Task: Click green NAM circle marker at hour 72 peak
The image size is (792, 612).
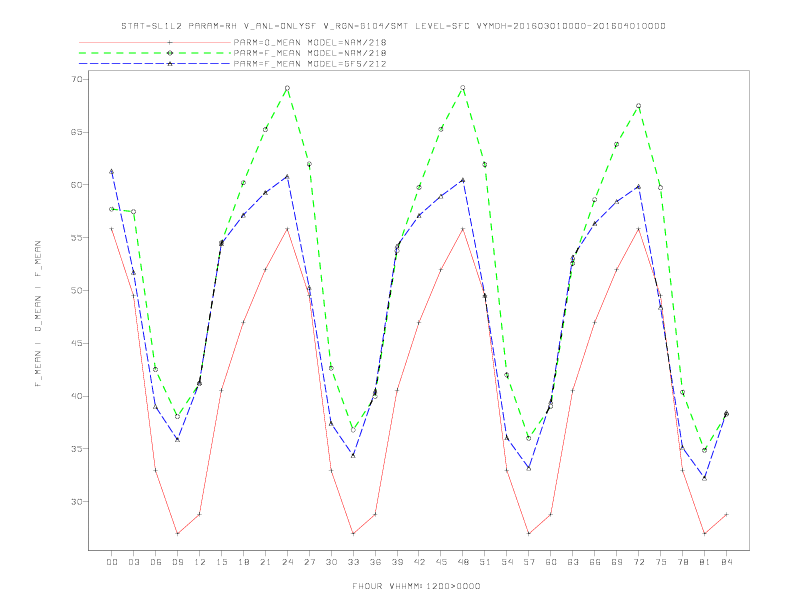Action: pos(638,106)
